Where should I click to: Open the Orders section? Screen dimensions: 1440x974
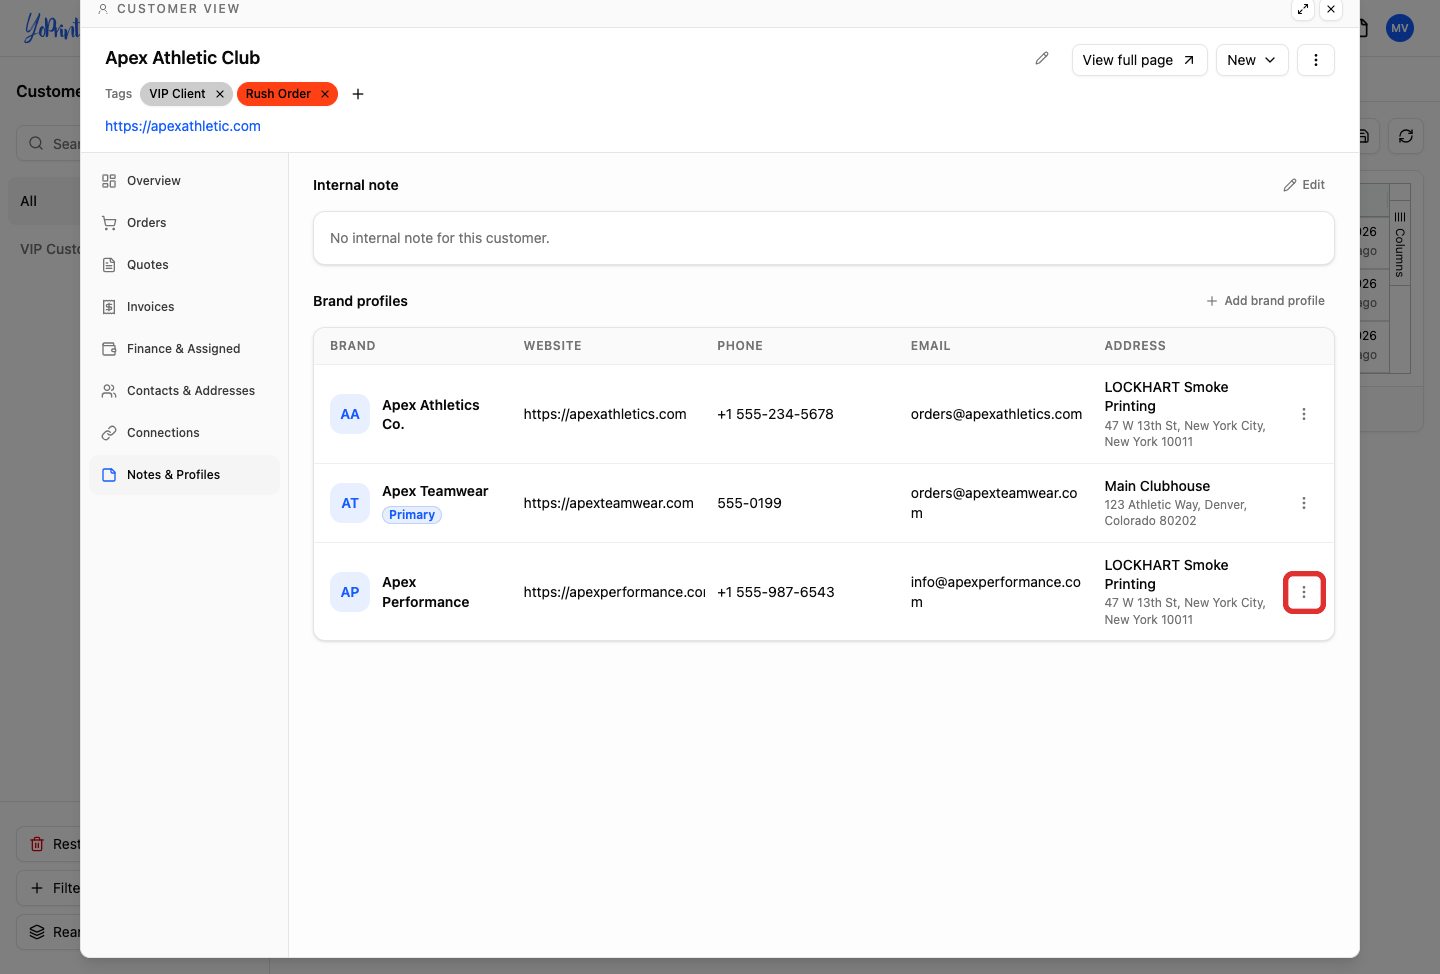(185, 223)
